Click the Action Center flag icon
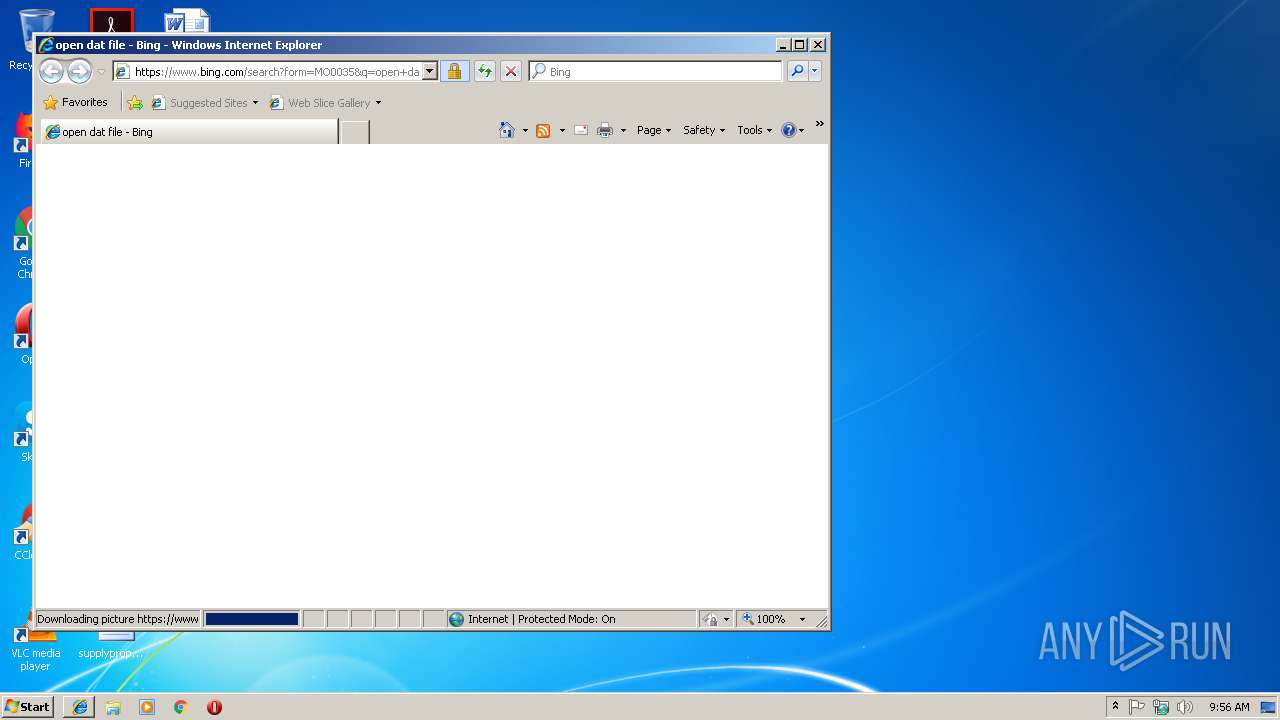The image size is (1280, 720). pos(1137,706)
